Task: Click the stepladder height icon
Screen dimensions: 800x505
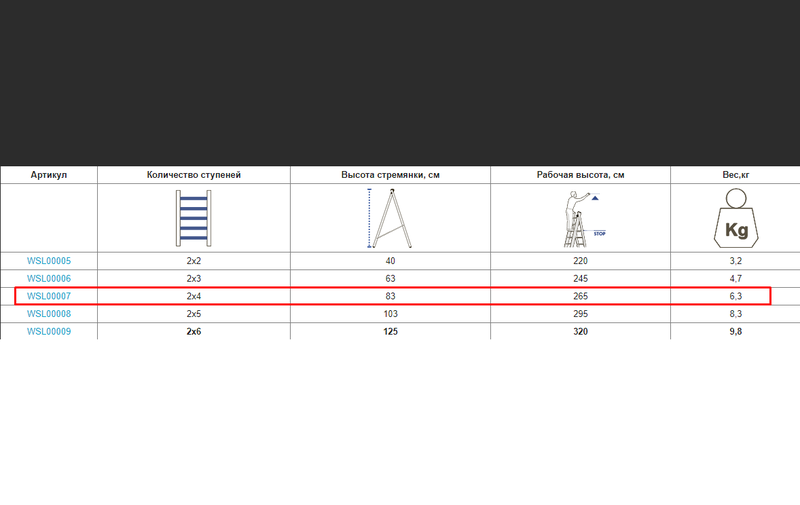Action: click(390, 218)
